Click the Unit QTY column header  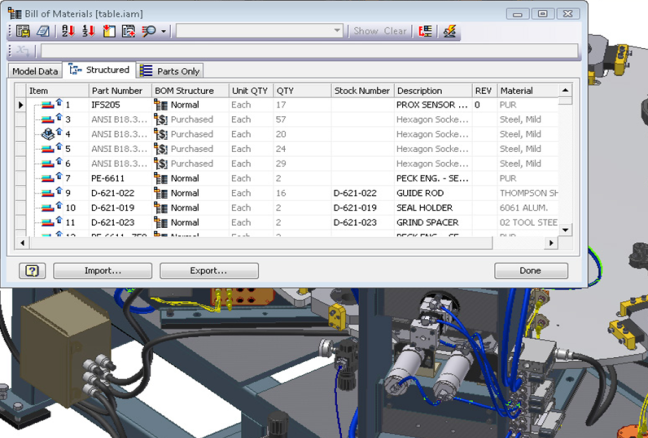coord(251,90)
